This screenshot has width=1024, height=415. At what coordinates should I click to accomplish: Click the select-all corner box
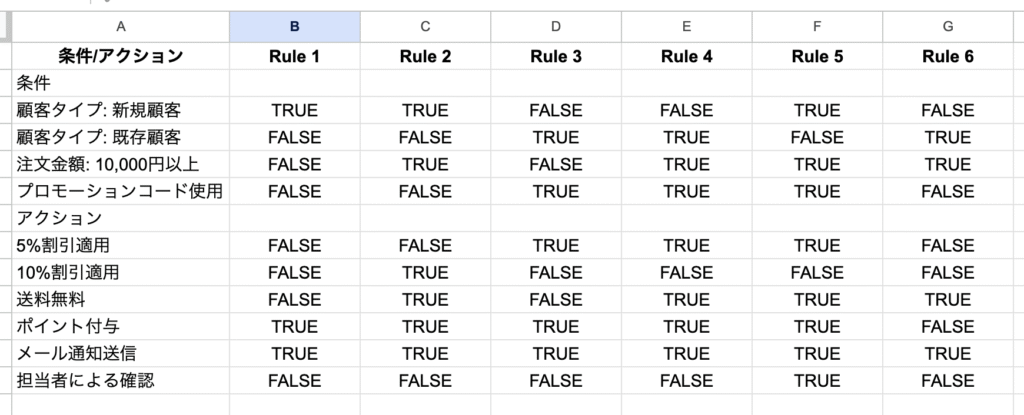(x=5, y=27)
